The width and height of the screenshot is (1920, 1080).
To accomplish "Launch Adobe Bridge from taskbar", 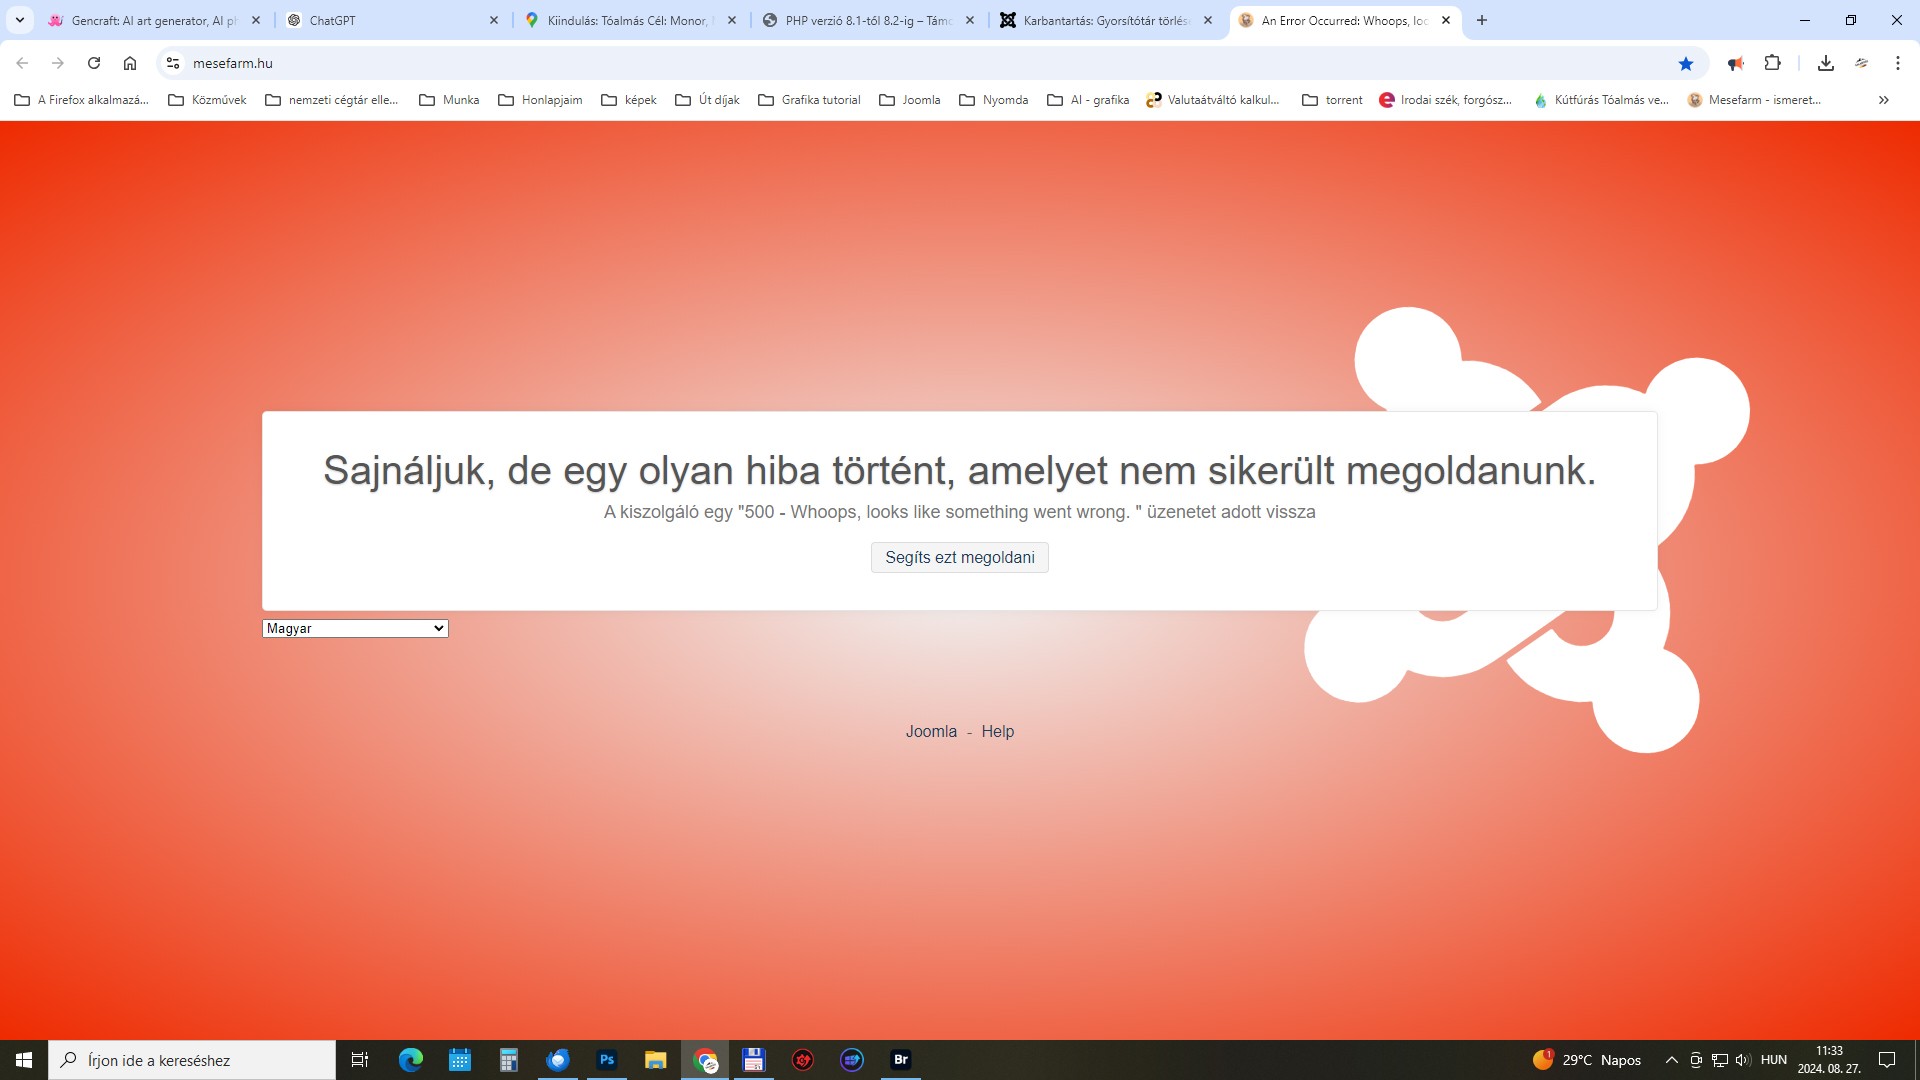I will [x=900, y=1060].
